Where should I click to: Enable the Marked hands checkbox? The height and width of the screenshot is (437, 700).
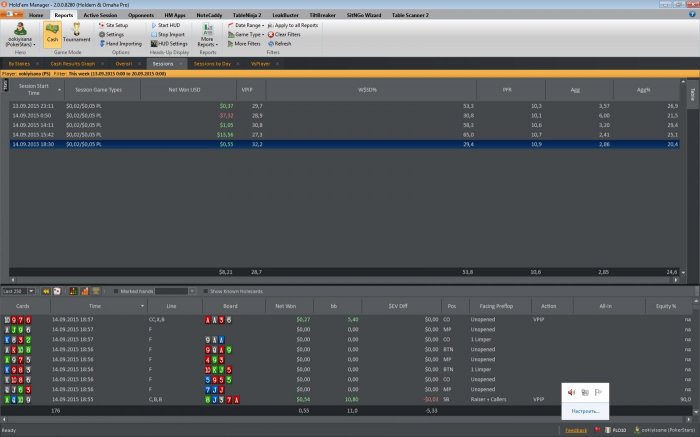click(116, 291)
